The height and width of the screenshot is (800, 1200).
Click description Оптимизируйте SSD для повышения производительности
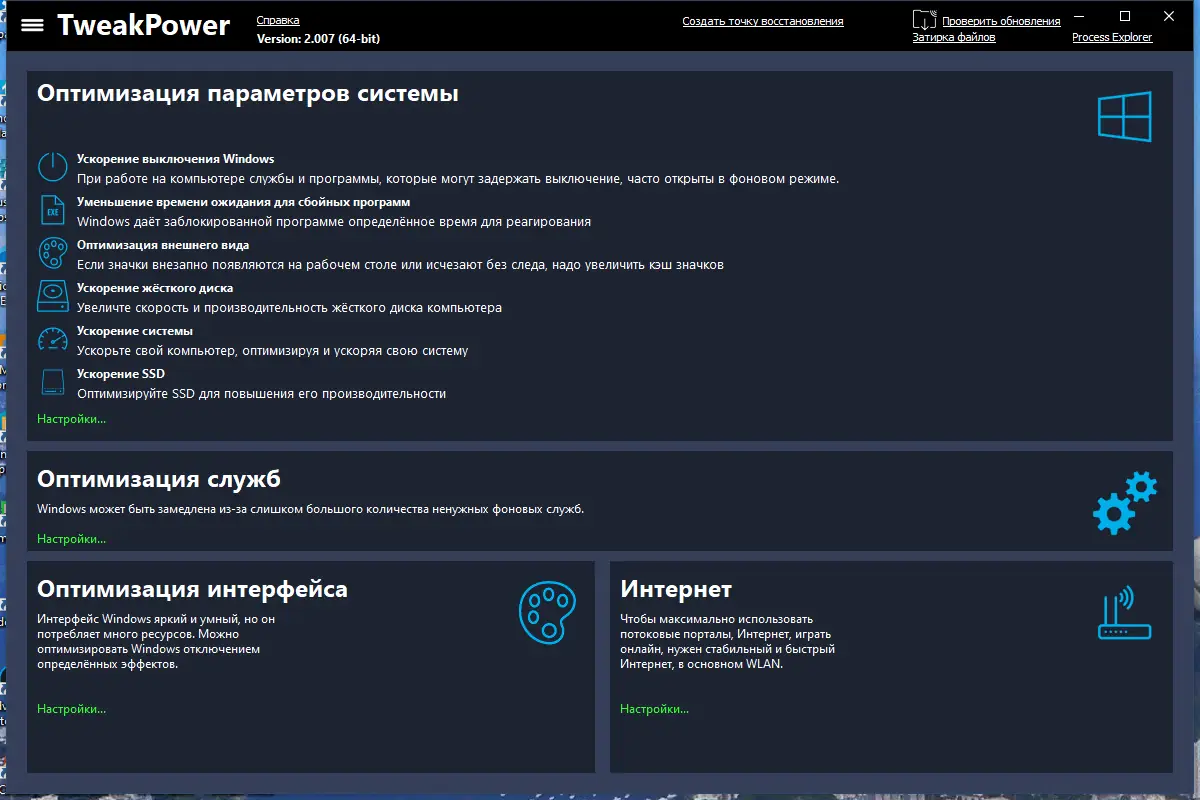(261, 394)
